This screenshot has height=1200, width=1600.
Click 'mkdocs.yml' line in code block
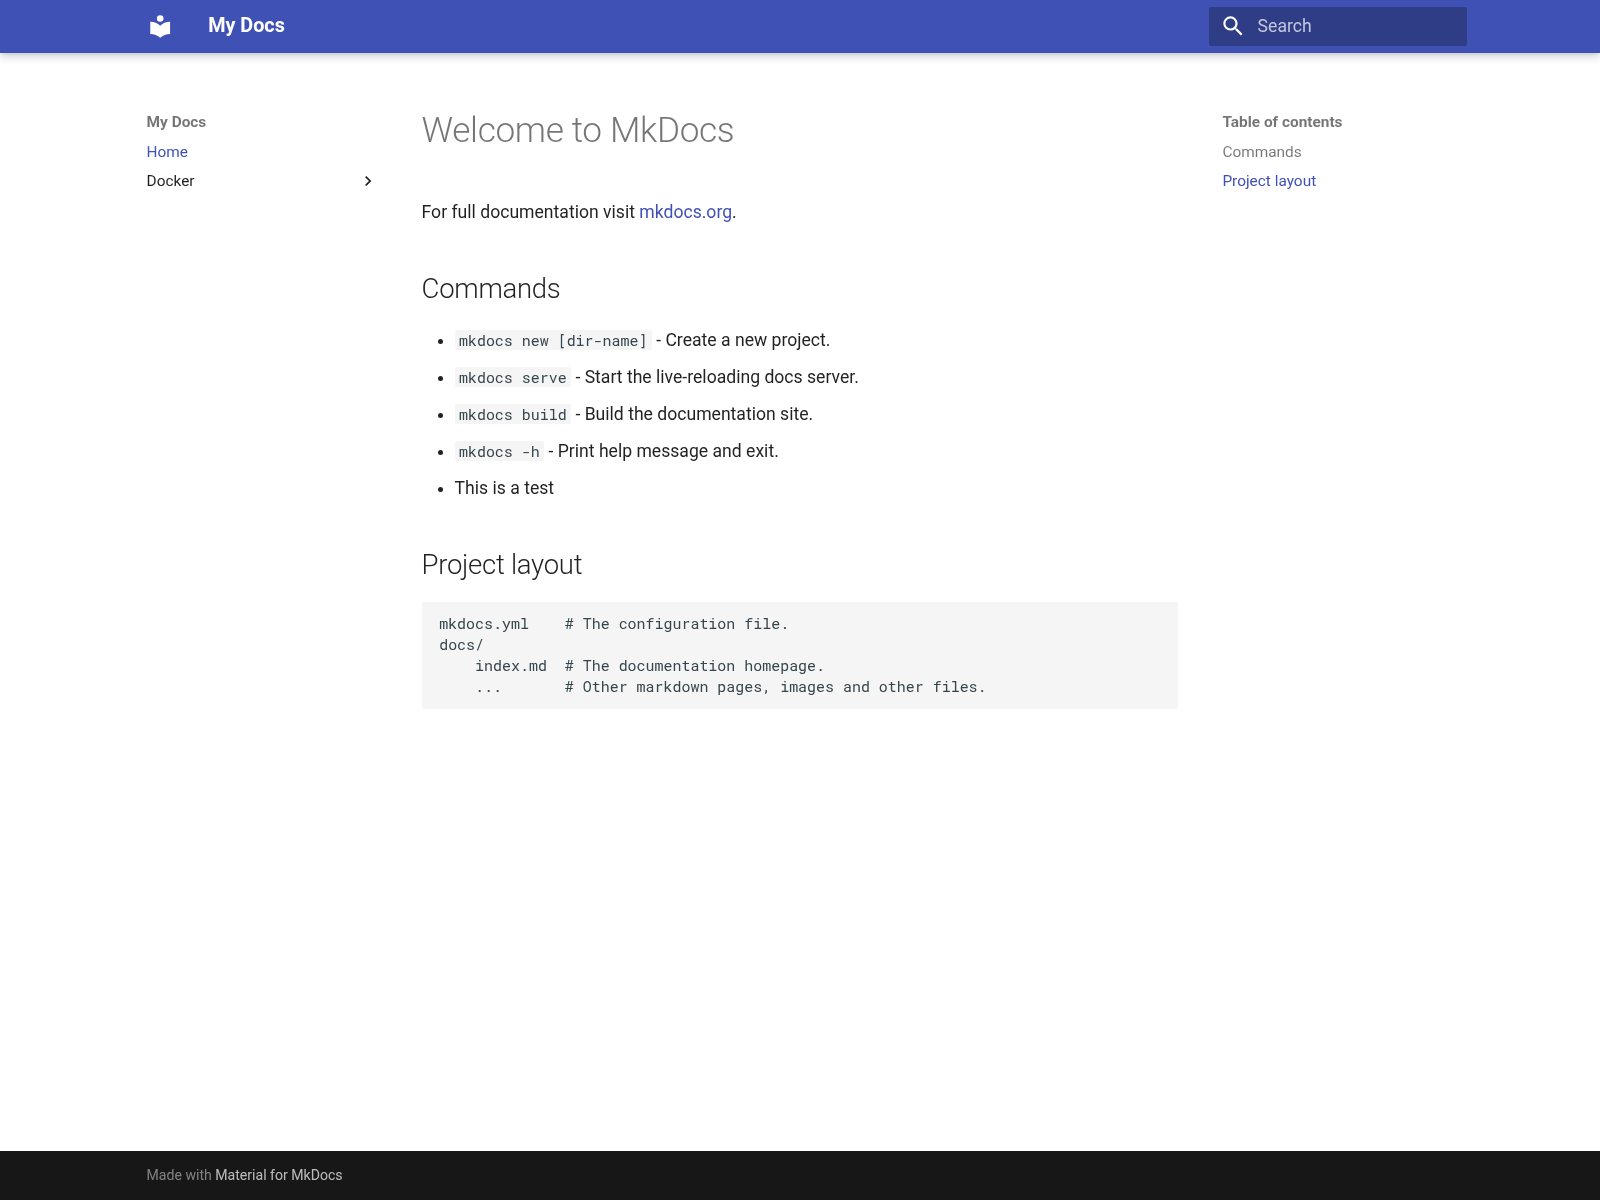tap(614, 624)
